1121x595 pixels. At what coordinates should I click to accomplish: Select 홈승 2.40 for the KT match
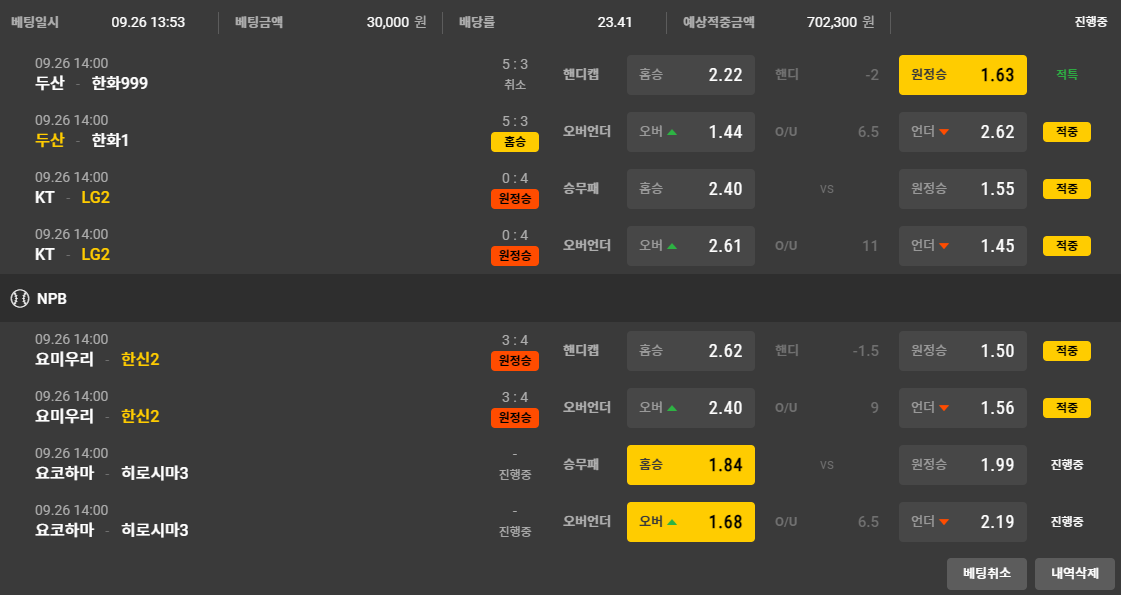pos(690,189)
